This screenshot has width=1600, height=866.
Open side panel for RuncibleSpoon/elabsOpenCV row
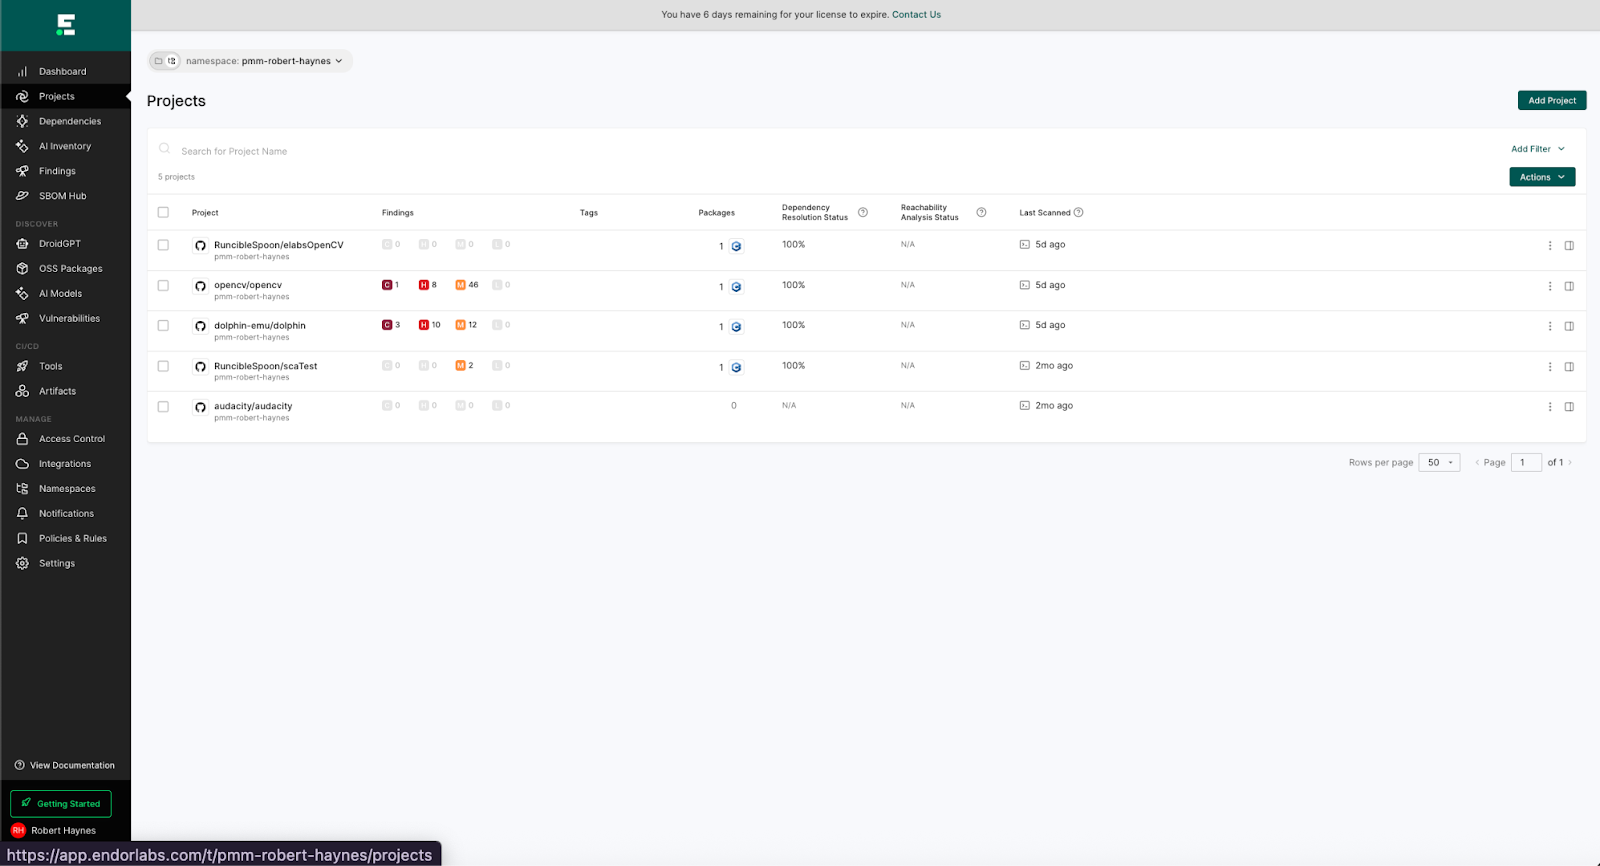1569,246
